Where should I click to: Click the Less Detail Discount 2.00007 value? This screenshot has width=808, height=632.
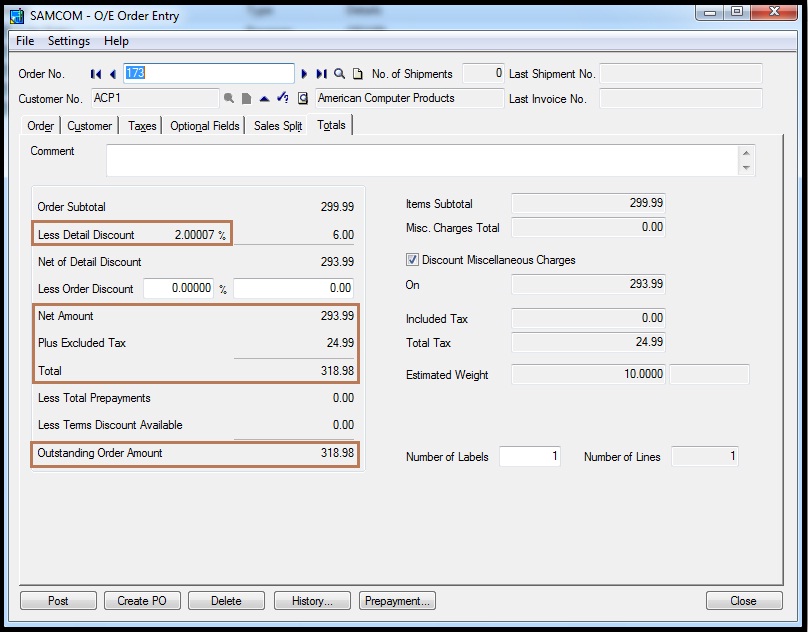(x=194, y=235)
